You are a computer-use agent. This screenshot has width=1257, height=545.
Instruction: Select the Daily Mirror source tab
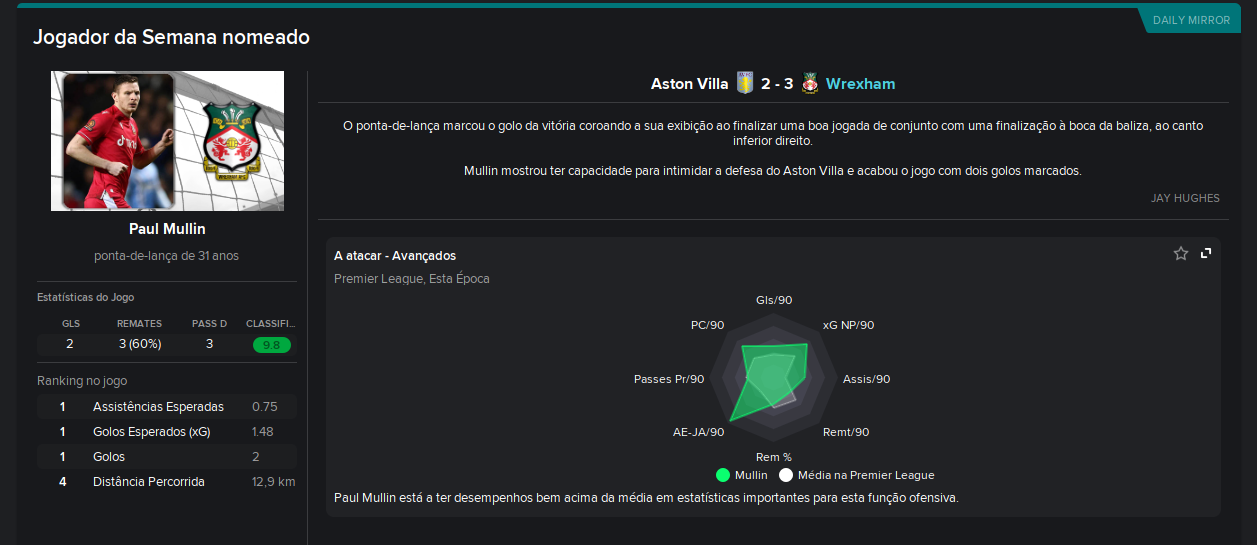[1191, 20]
